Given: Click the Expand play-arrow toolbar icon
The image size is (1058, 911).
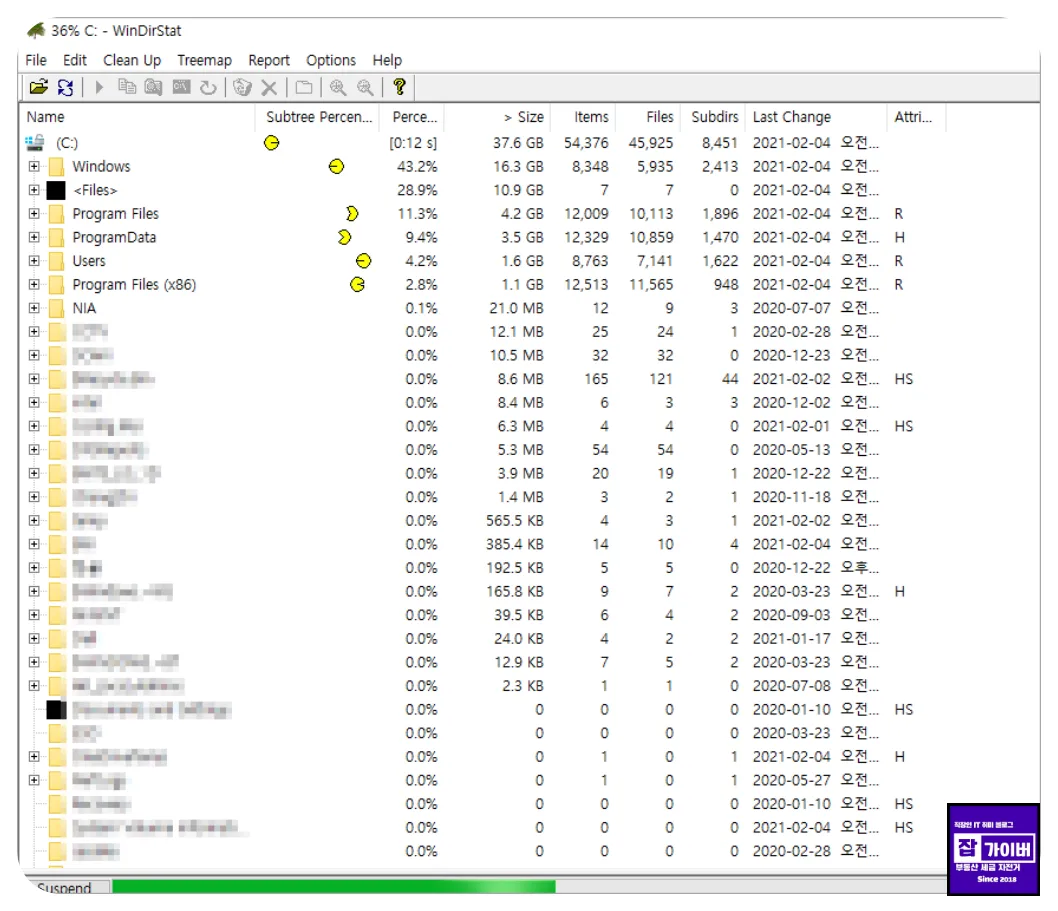Looking at the screenshot, I should click(x=99, y=87).
